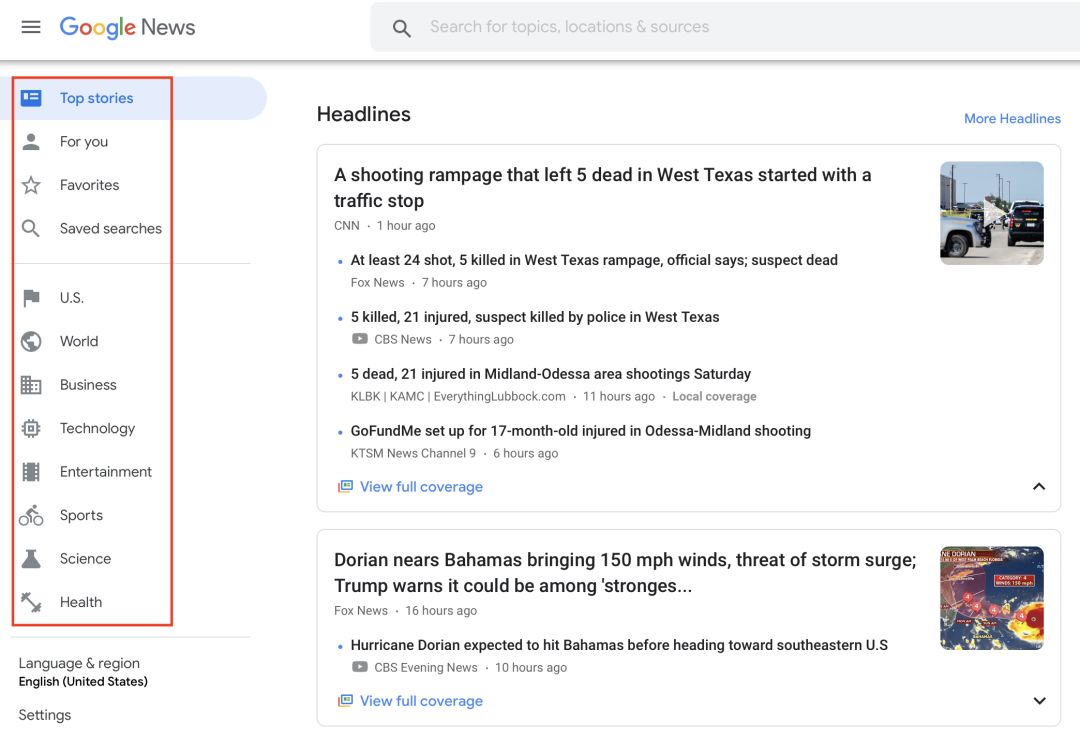1080x739 pixels.
Task: Collapse the West Texas shooting story card
Action: coord(1039,487)
